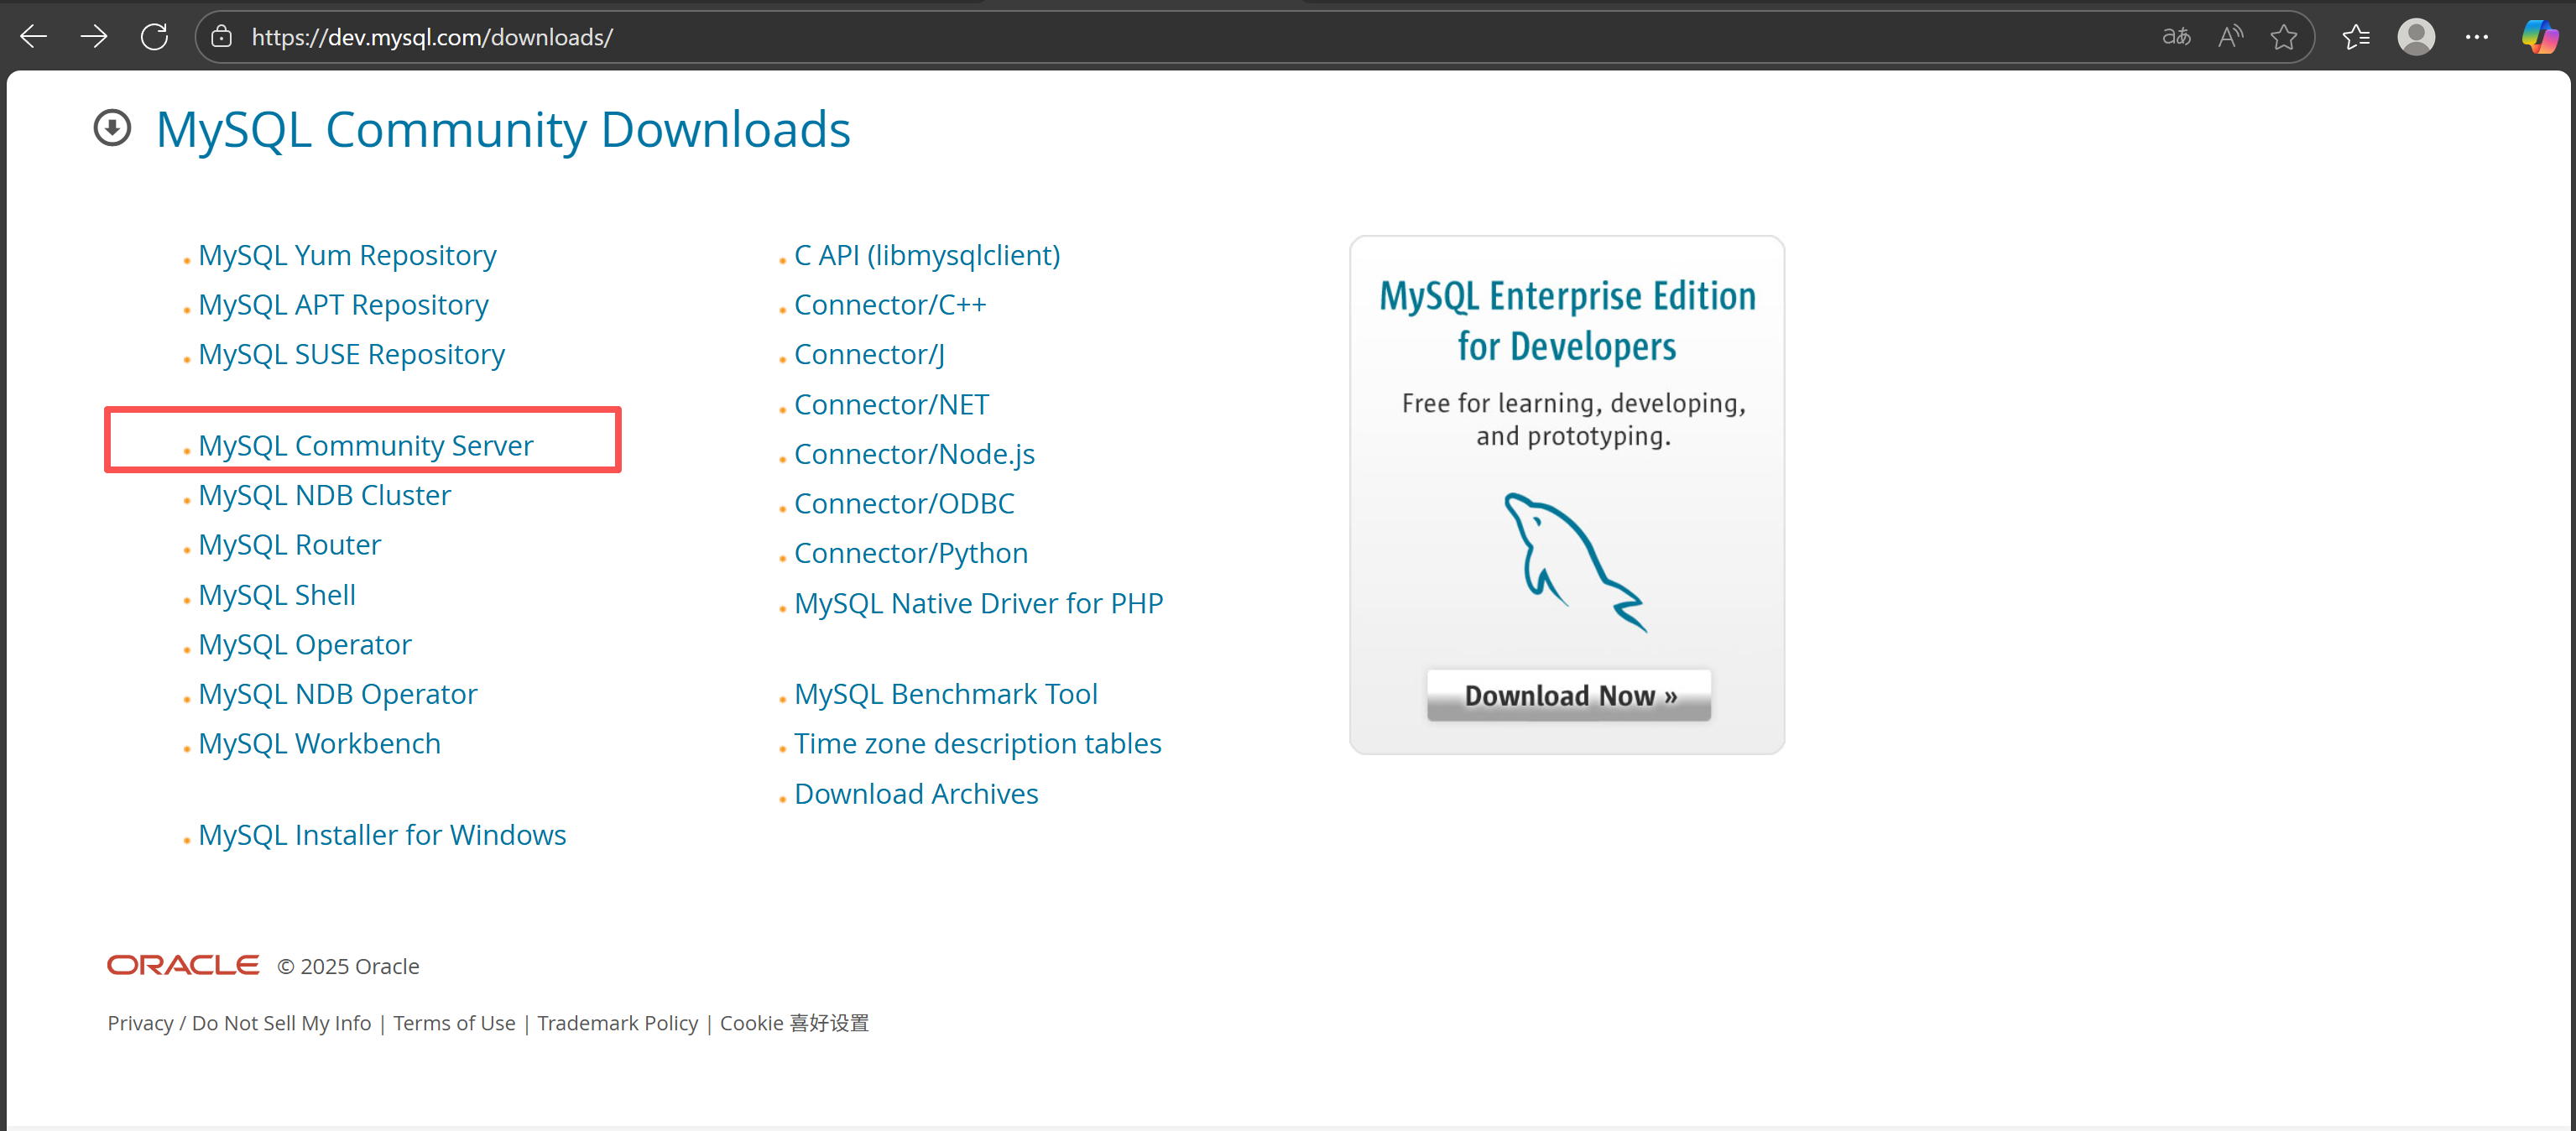Image resolution: width=2576 pixels, height=1131 pixels.
Task: View site information lock icon
Action: click(x=222, y=37)
